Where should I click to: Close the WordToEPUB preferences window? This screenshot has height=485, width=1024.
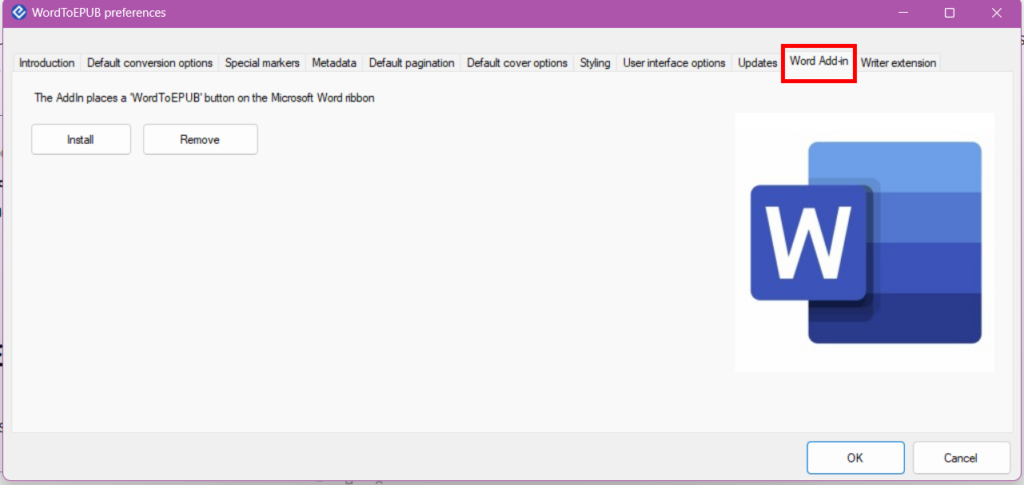[x=996, y=13]
